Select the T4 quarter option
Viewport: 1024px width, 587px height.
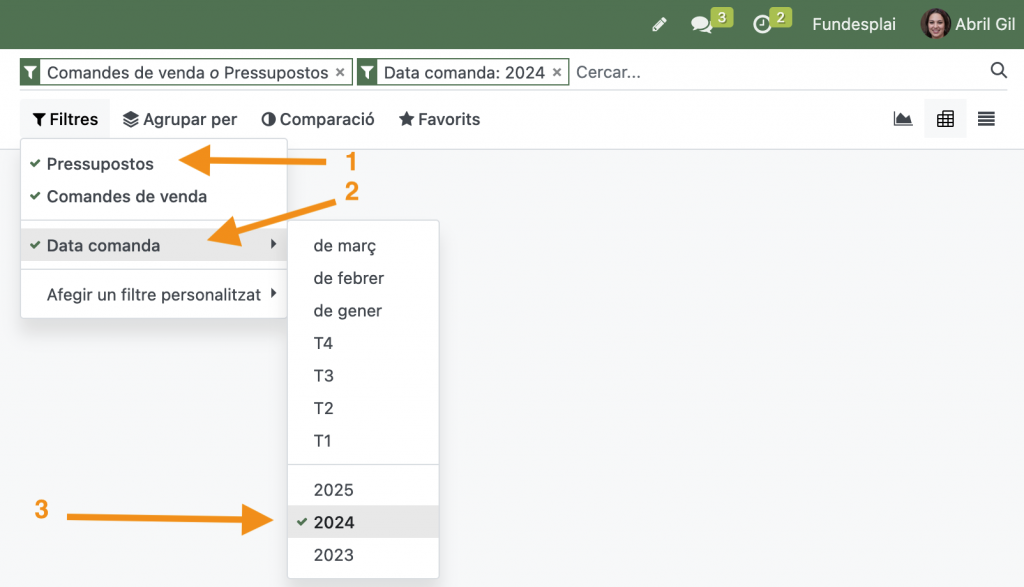[323, 343]
